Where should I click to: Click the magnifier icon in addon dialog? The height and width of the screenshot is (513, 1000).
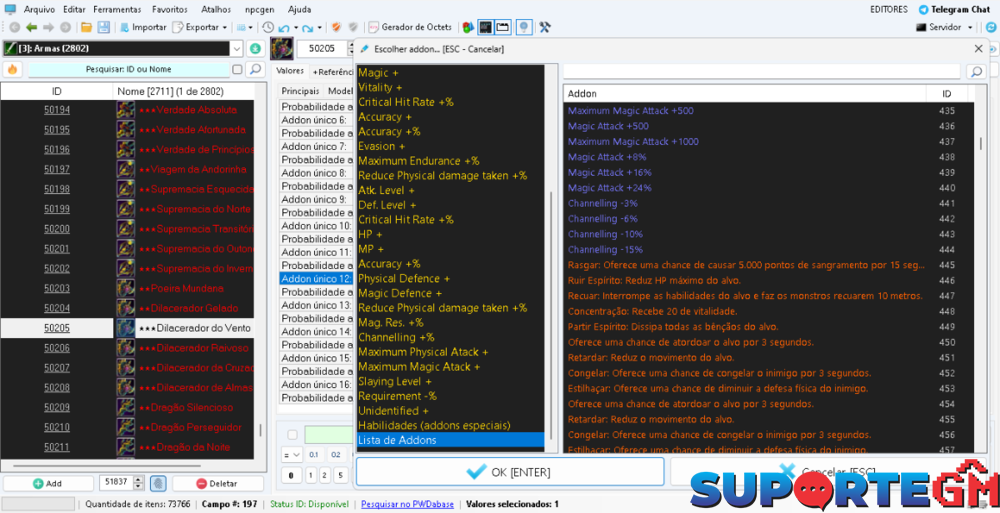click(975, 72)
